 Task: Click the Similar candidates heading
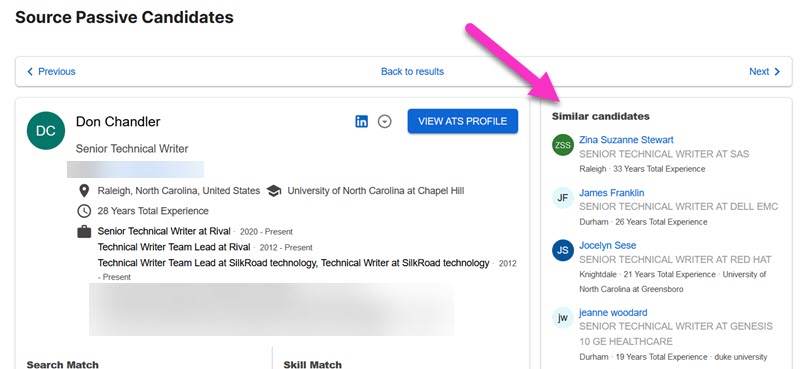click(x=601, y=116)
